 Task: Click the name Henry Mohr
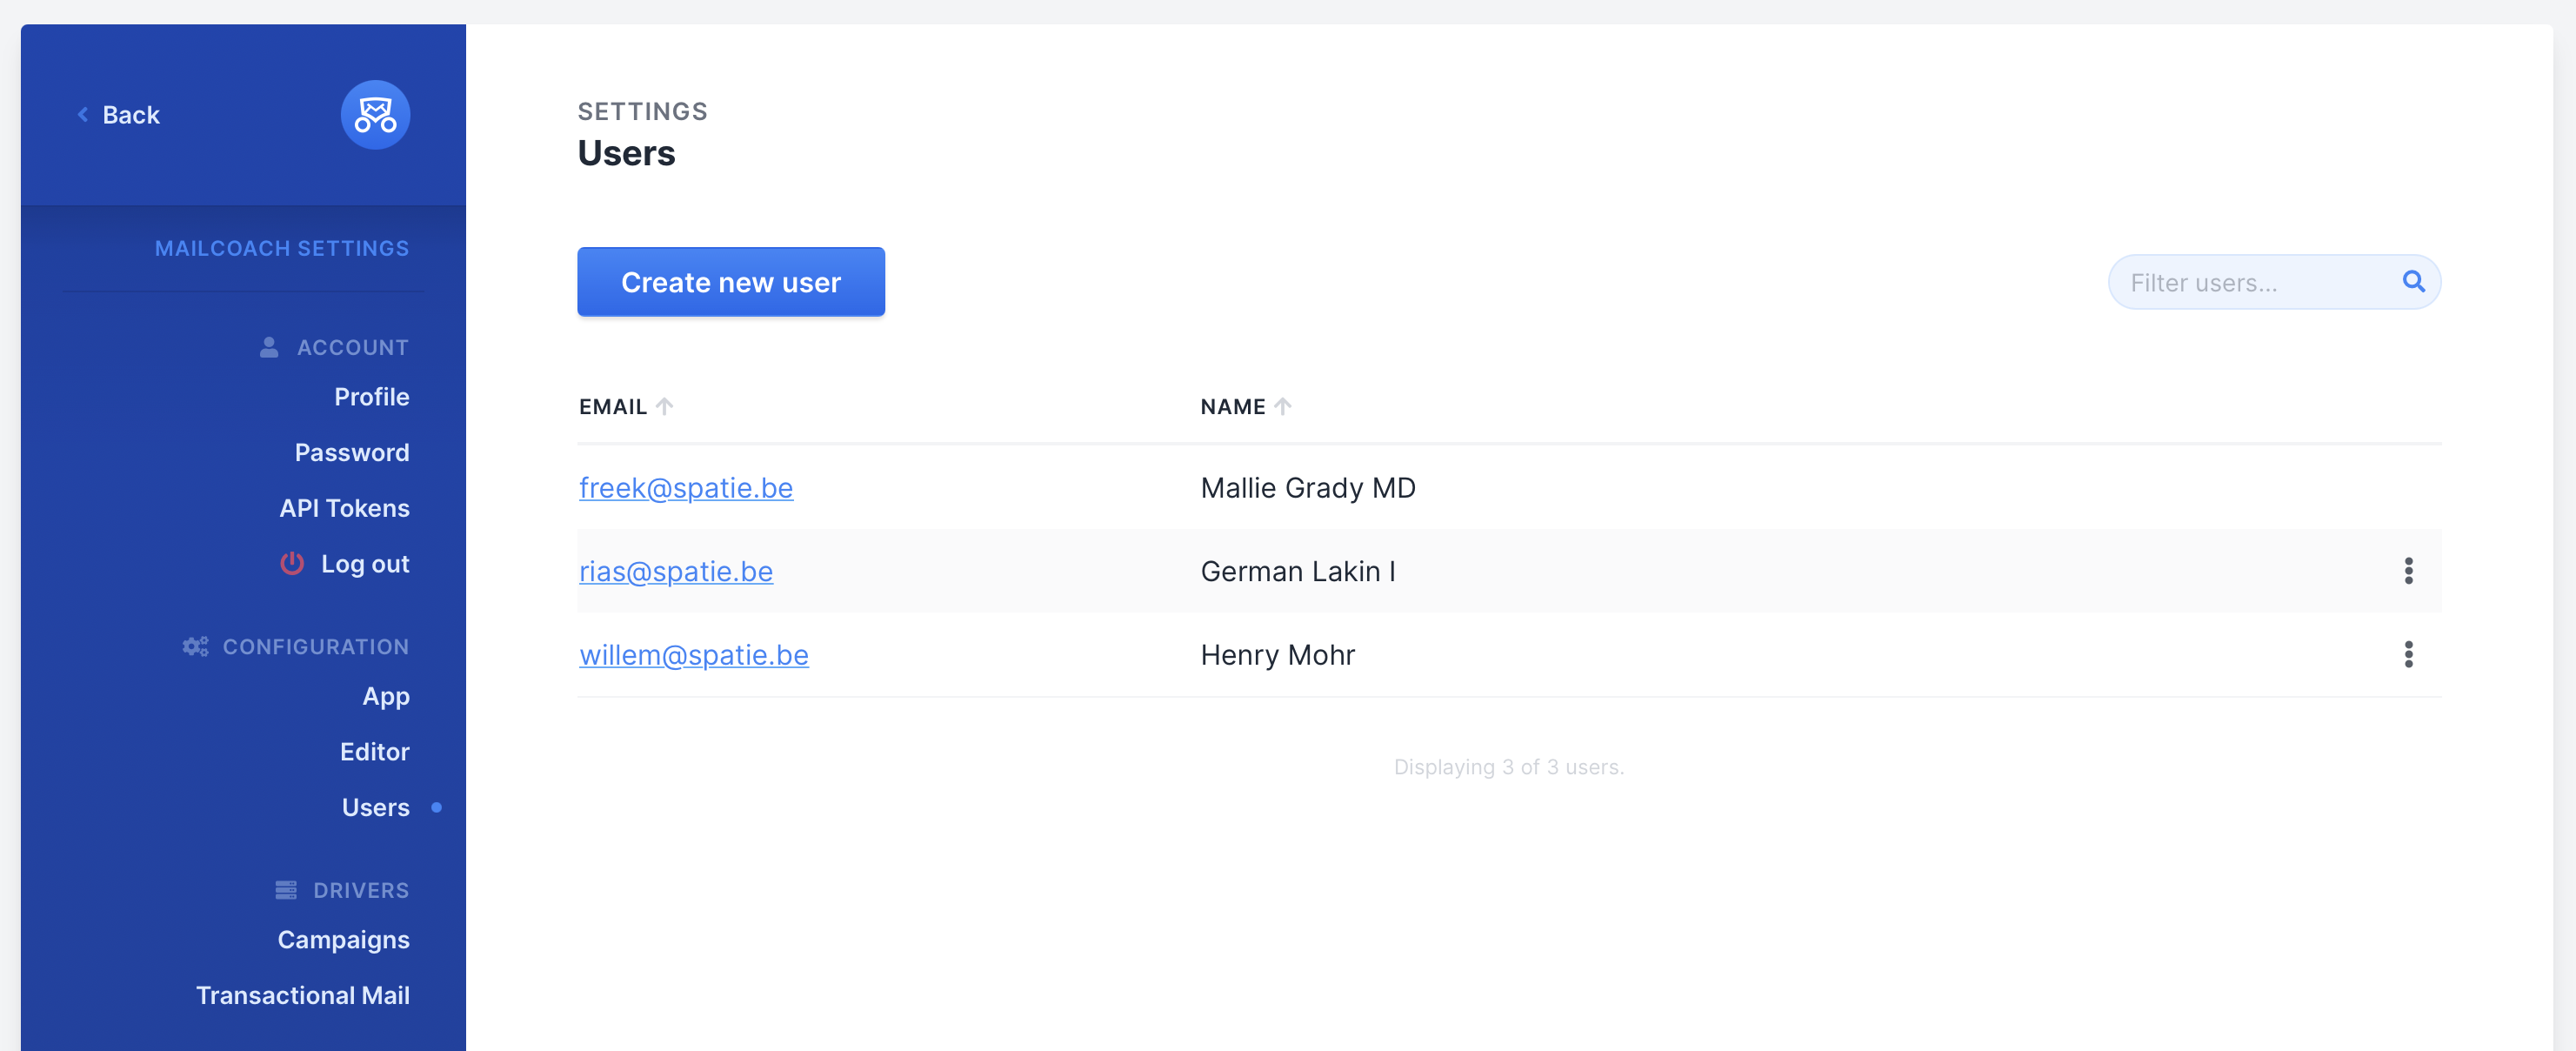(x=1278, y=655)
